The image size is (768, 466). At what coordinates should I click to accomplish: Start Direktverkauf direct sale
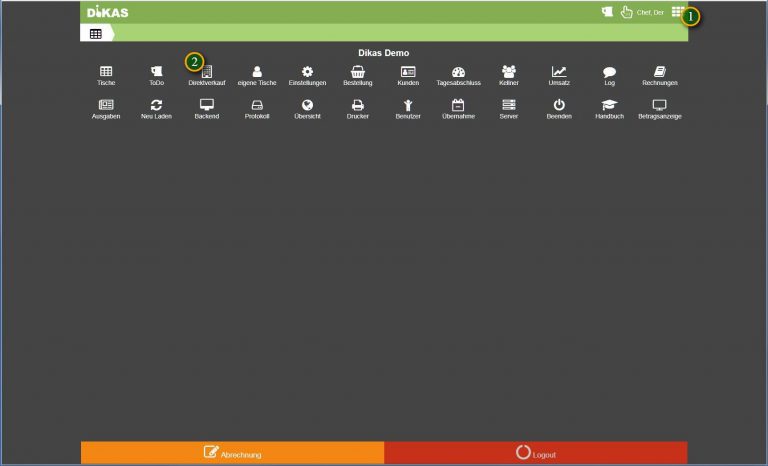(x=207, y=72)
